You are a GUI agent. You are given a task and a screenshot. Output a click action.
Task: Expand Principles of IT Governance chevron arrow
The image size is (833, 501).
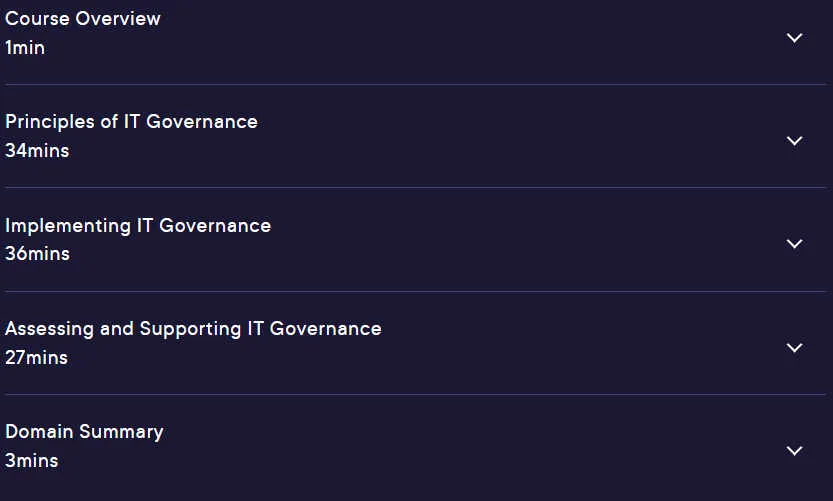(794, 141)
